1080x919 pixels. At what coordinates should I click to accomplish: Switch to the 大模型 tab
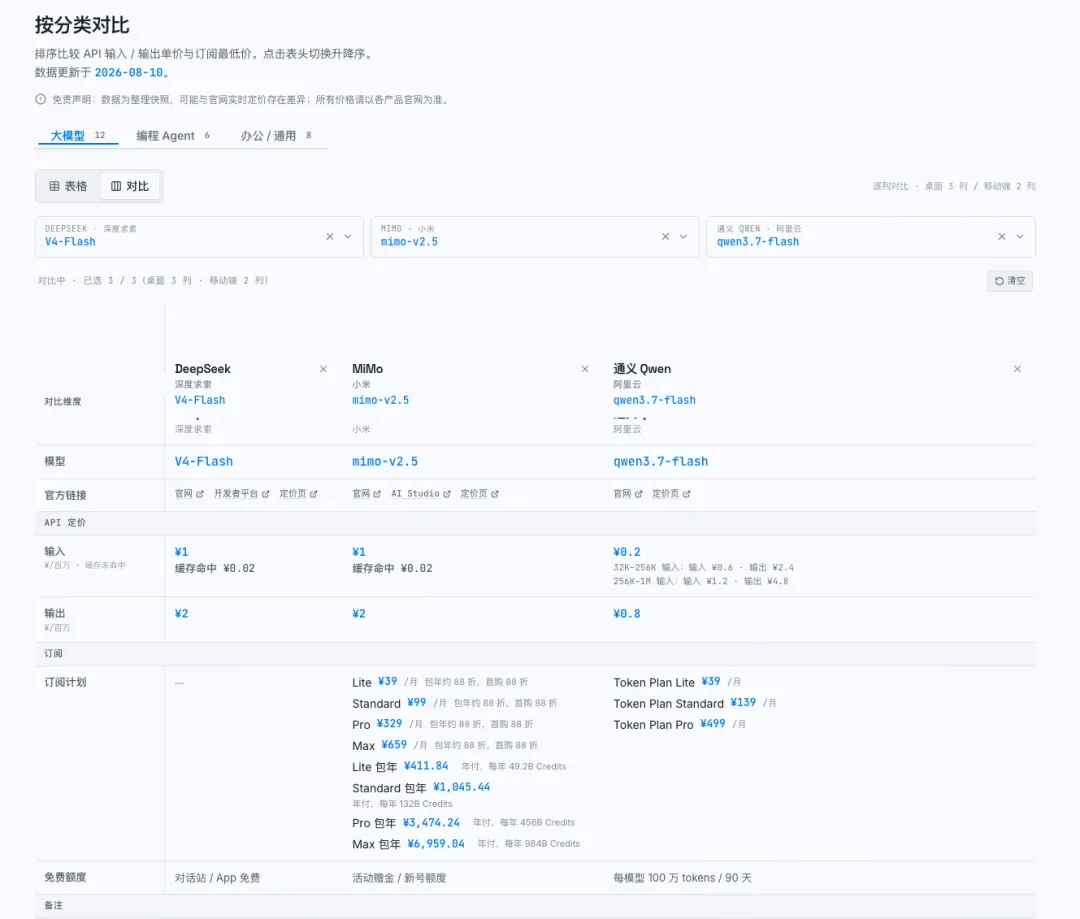tap(78, 136)
